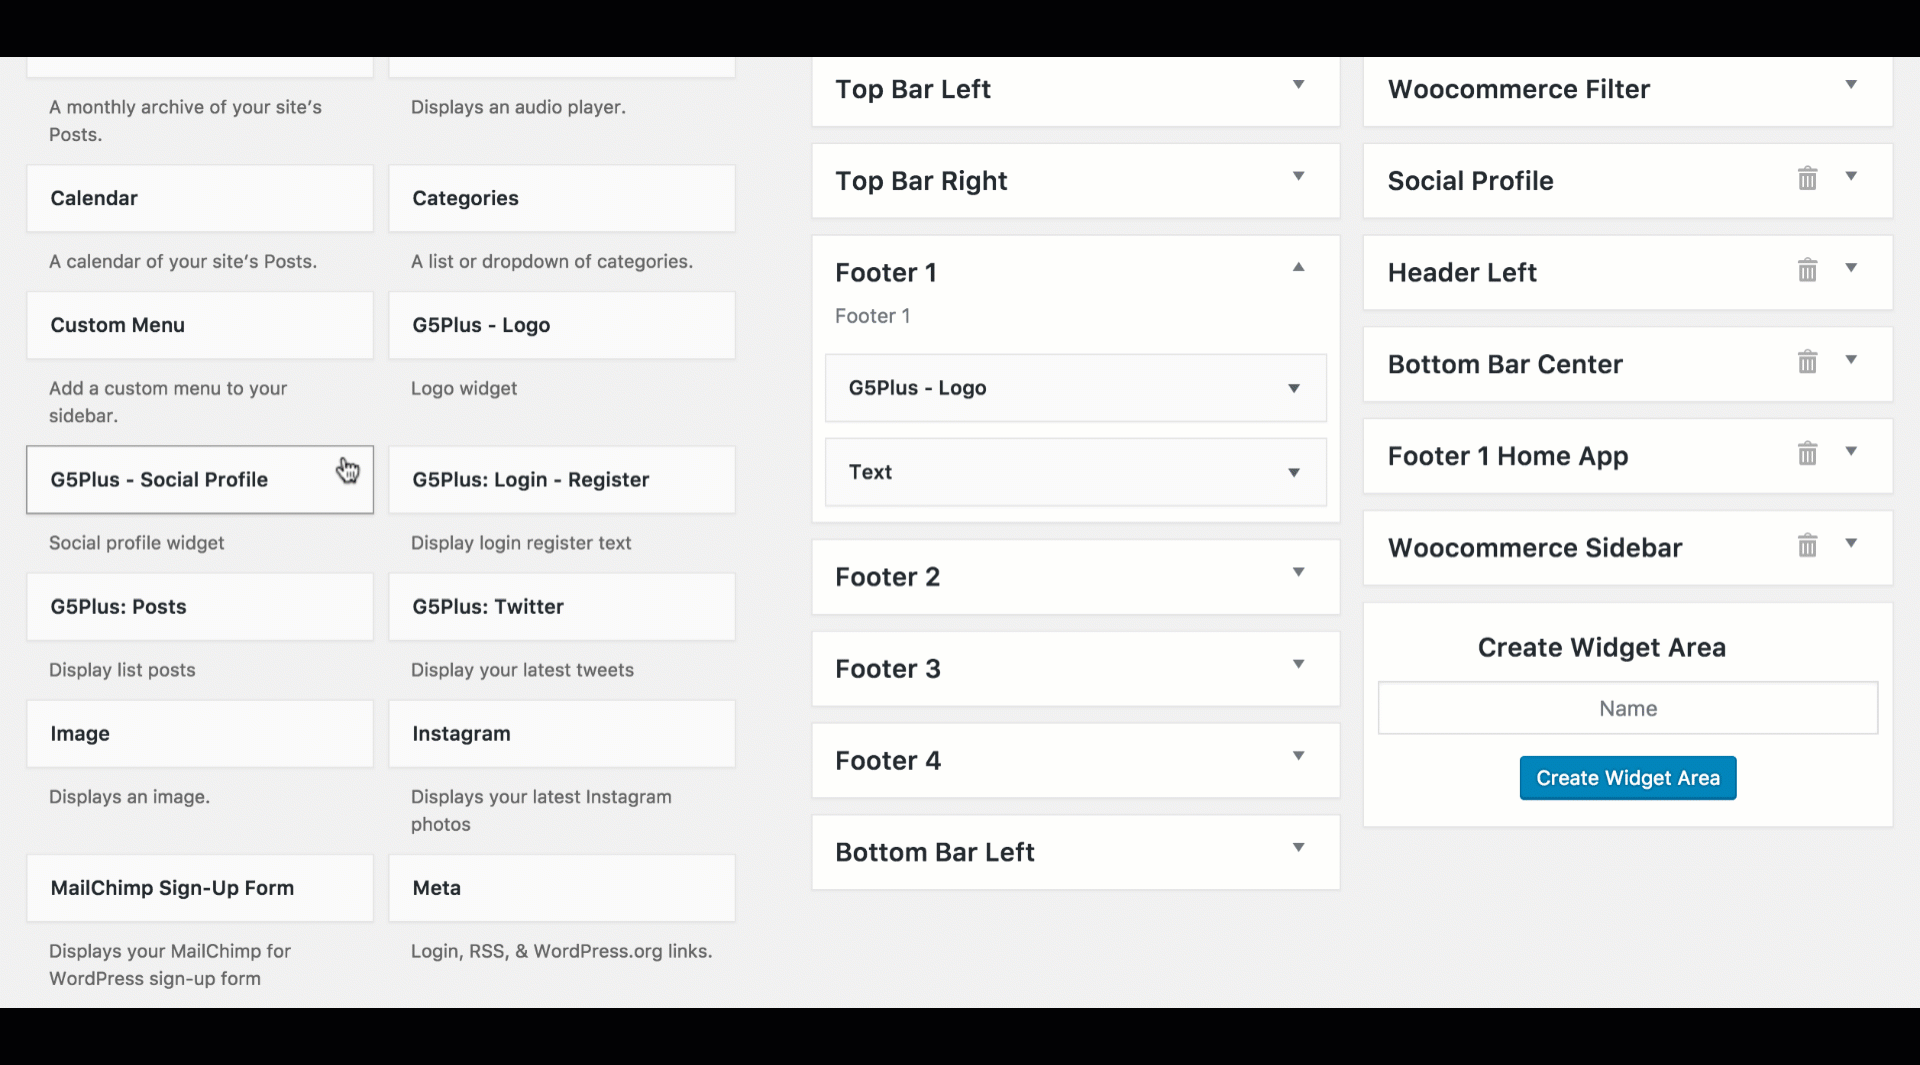Expand the Text widget in Footer 1
This screenshot has height=1065, width=1920.
point(1293,472)
